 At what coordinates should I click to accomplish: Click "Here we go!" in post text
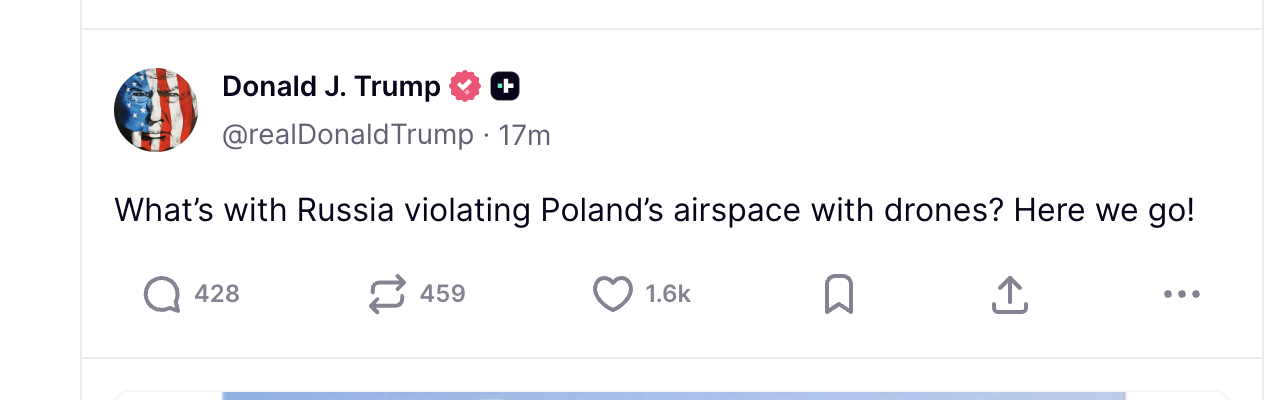point(1104,211)
